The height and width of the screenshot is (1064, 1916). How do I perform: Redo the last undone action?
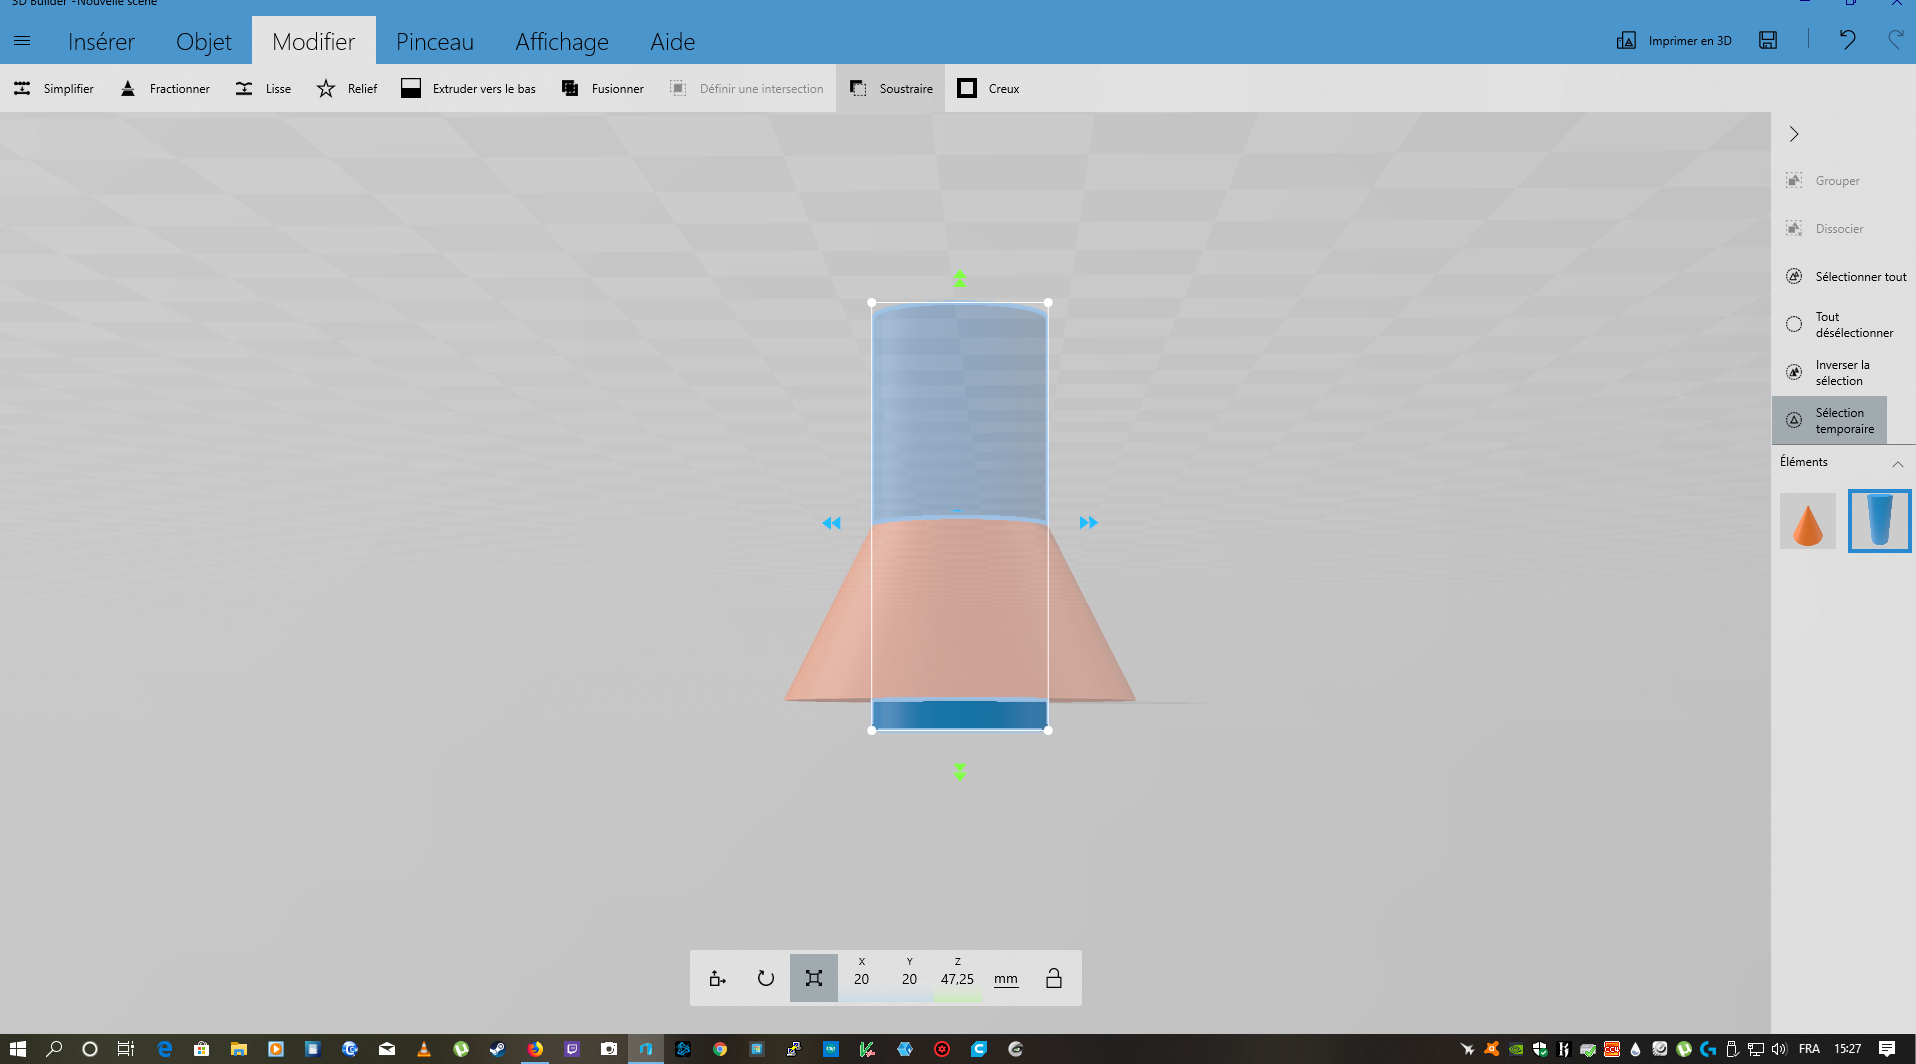click(1895, 40)
